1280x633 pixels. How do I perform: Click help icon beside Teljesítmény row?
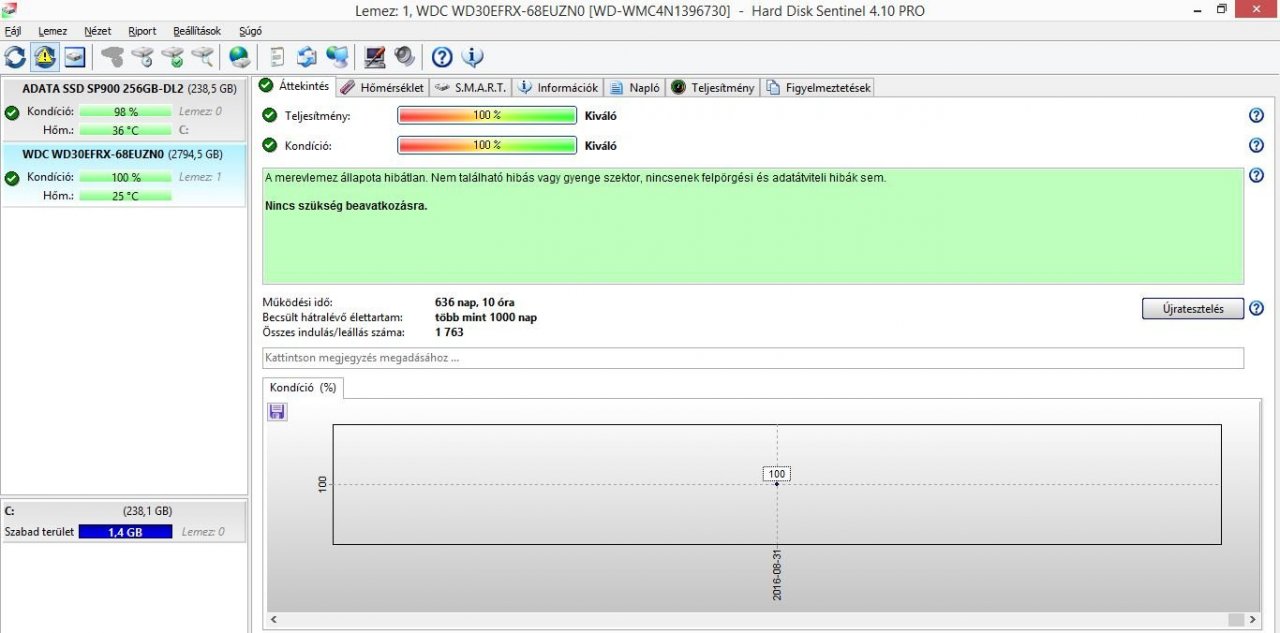tap(1257, 115)
